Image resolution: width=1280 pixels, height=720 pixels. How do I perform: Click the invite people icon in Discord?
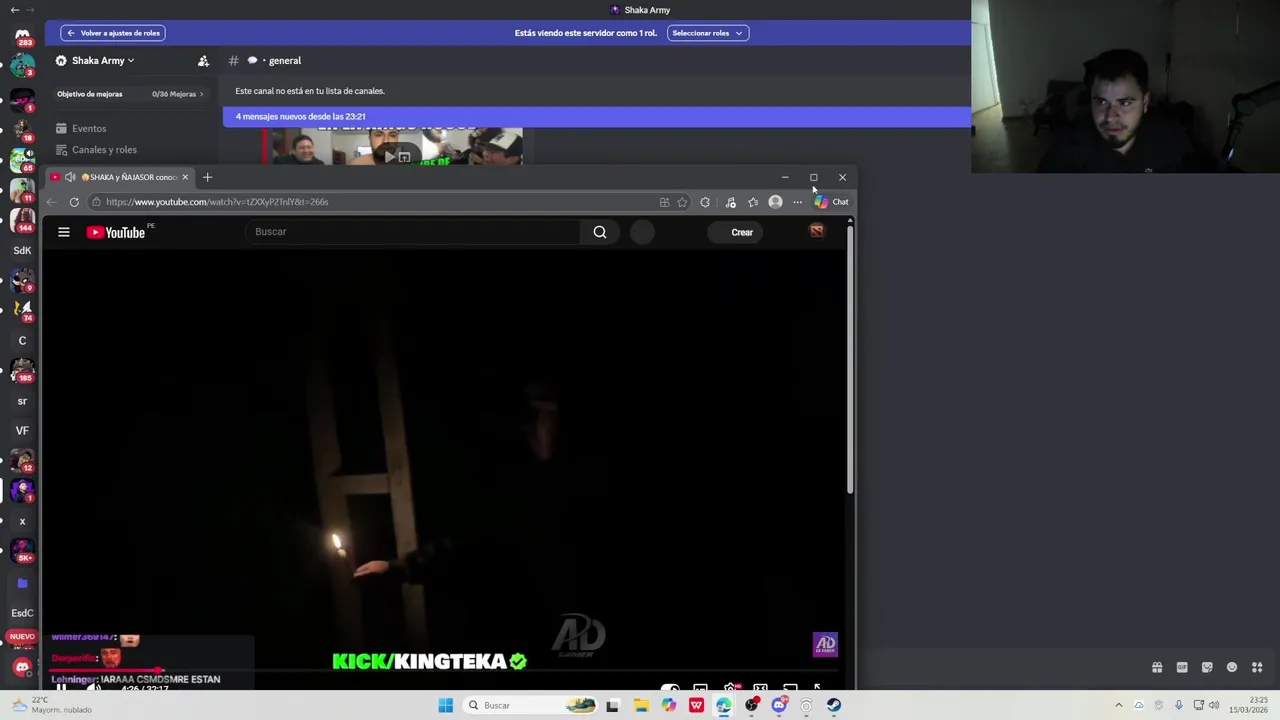click(203, 61)
